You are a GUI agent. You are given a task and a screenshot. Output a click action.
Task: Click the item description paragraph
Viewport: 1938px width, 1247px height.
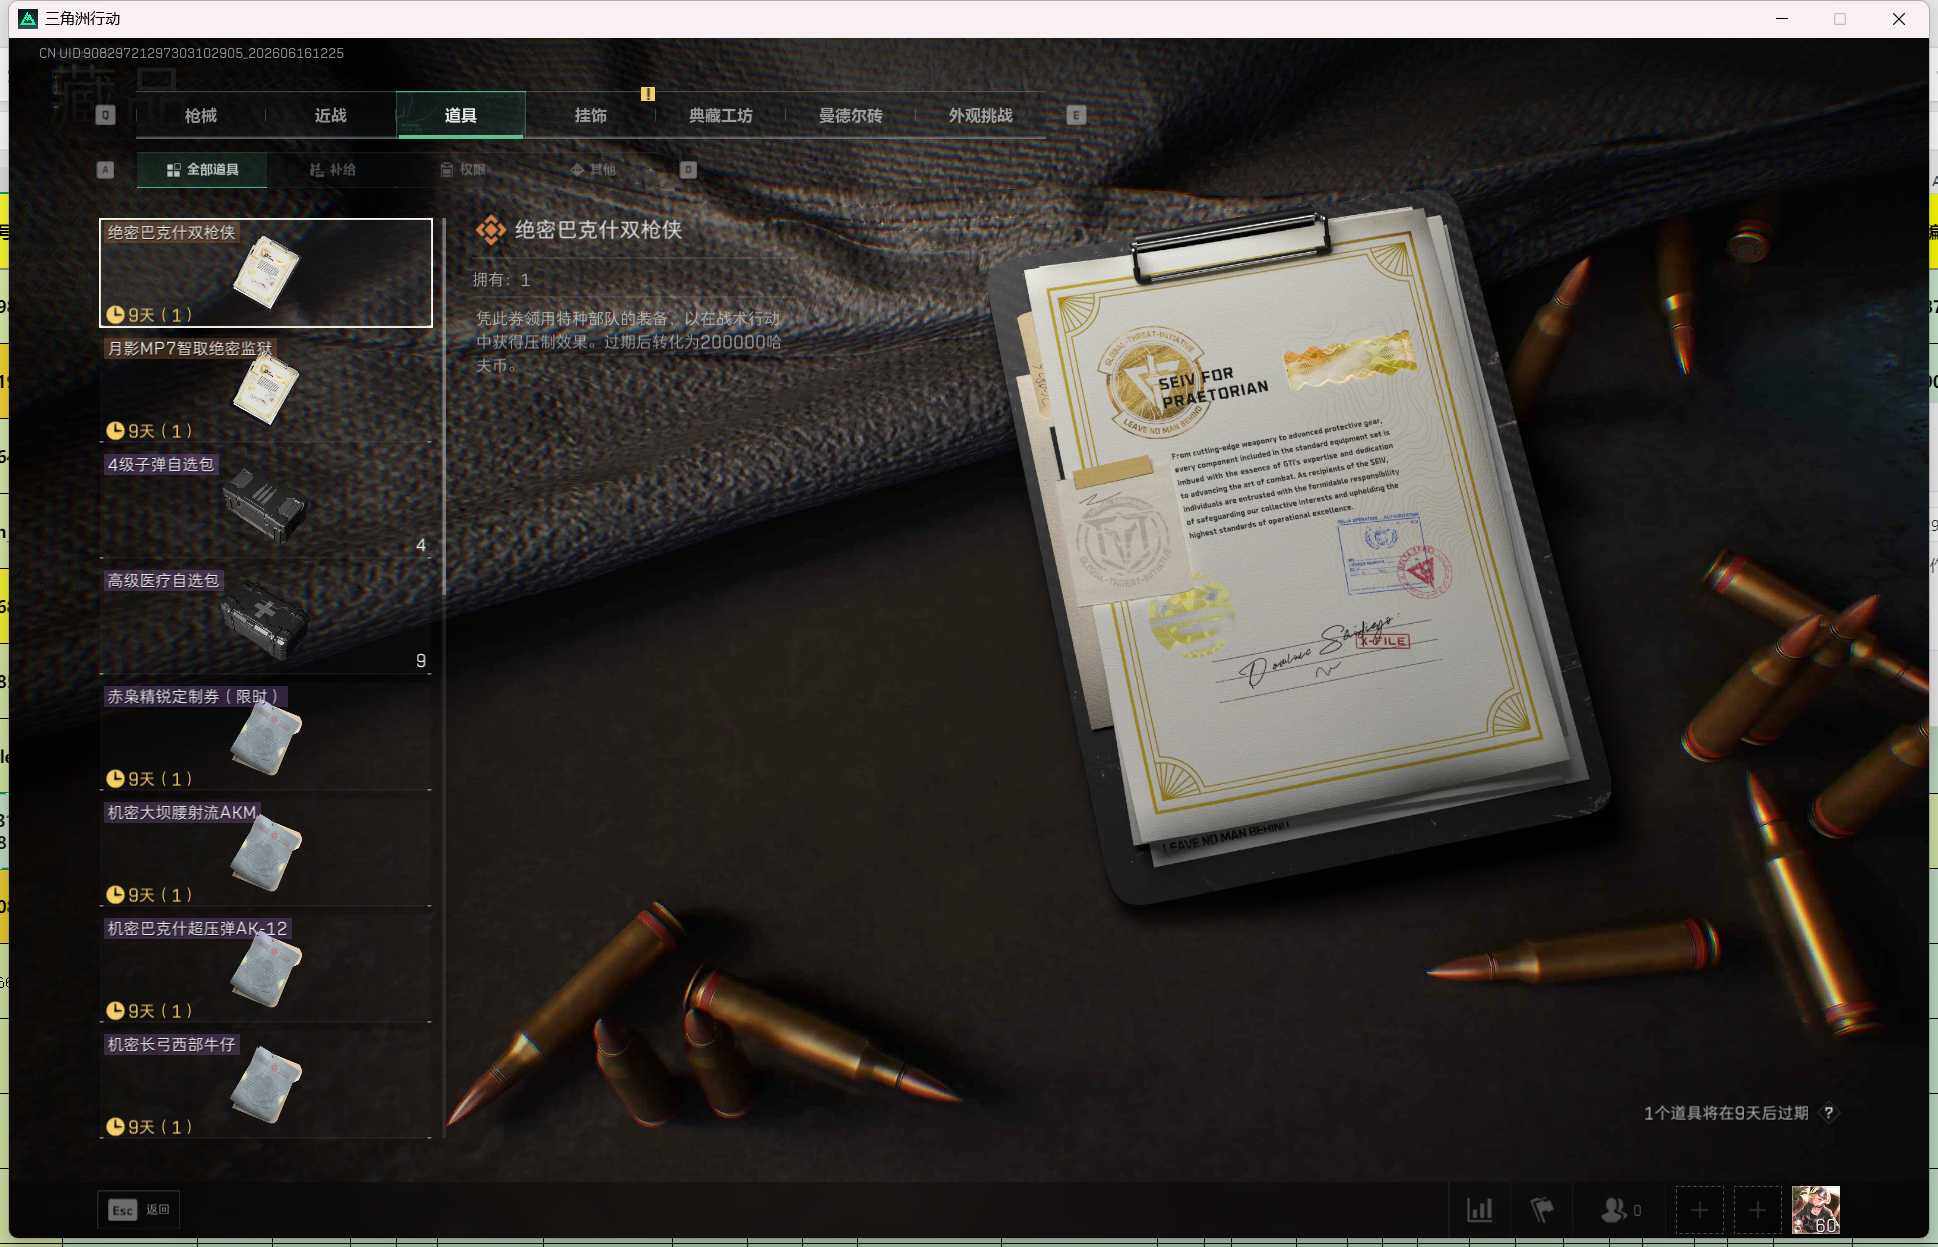[x=628, y=342]
